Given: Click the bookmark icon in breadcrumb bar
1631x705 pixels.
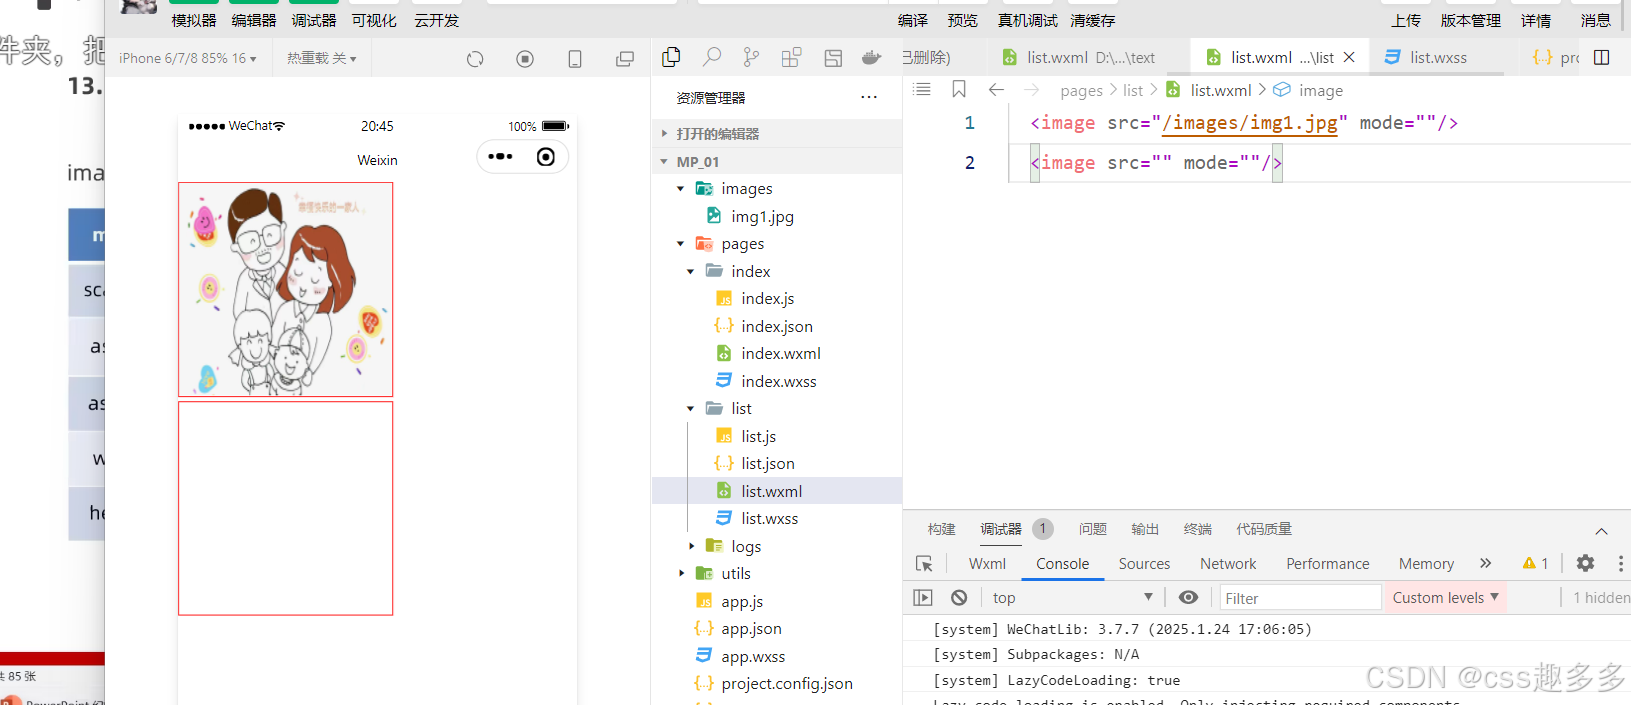Looking at the screenshot, I should 959,90.
